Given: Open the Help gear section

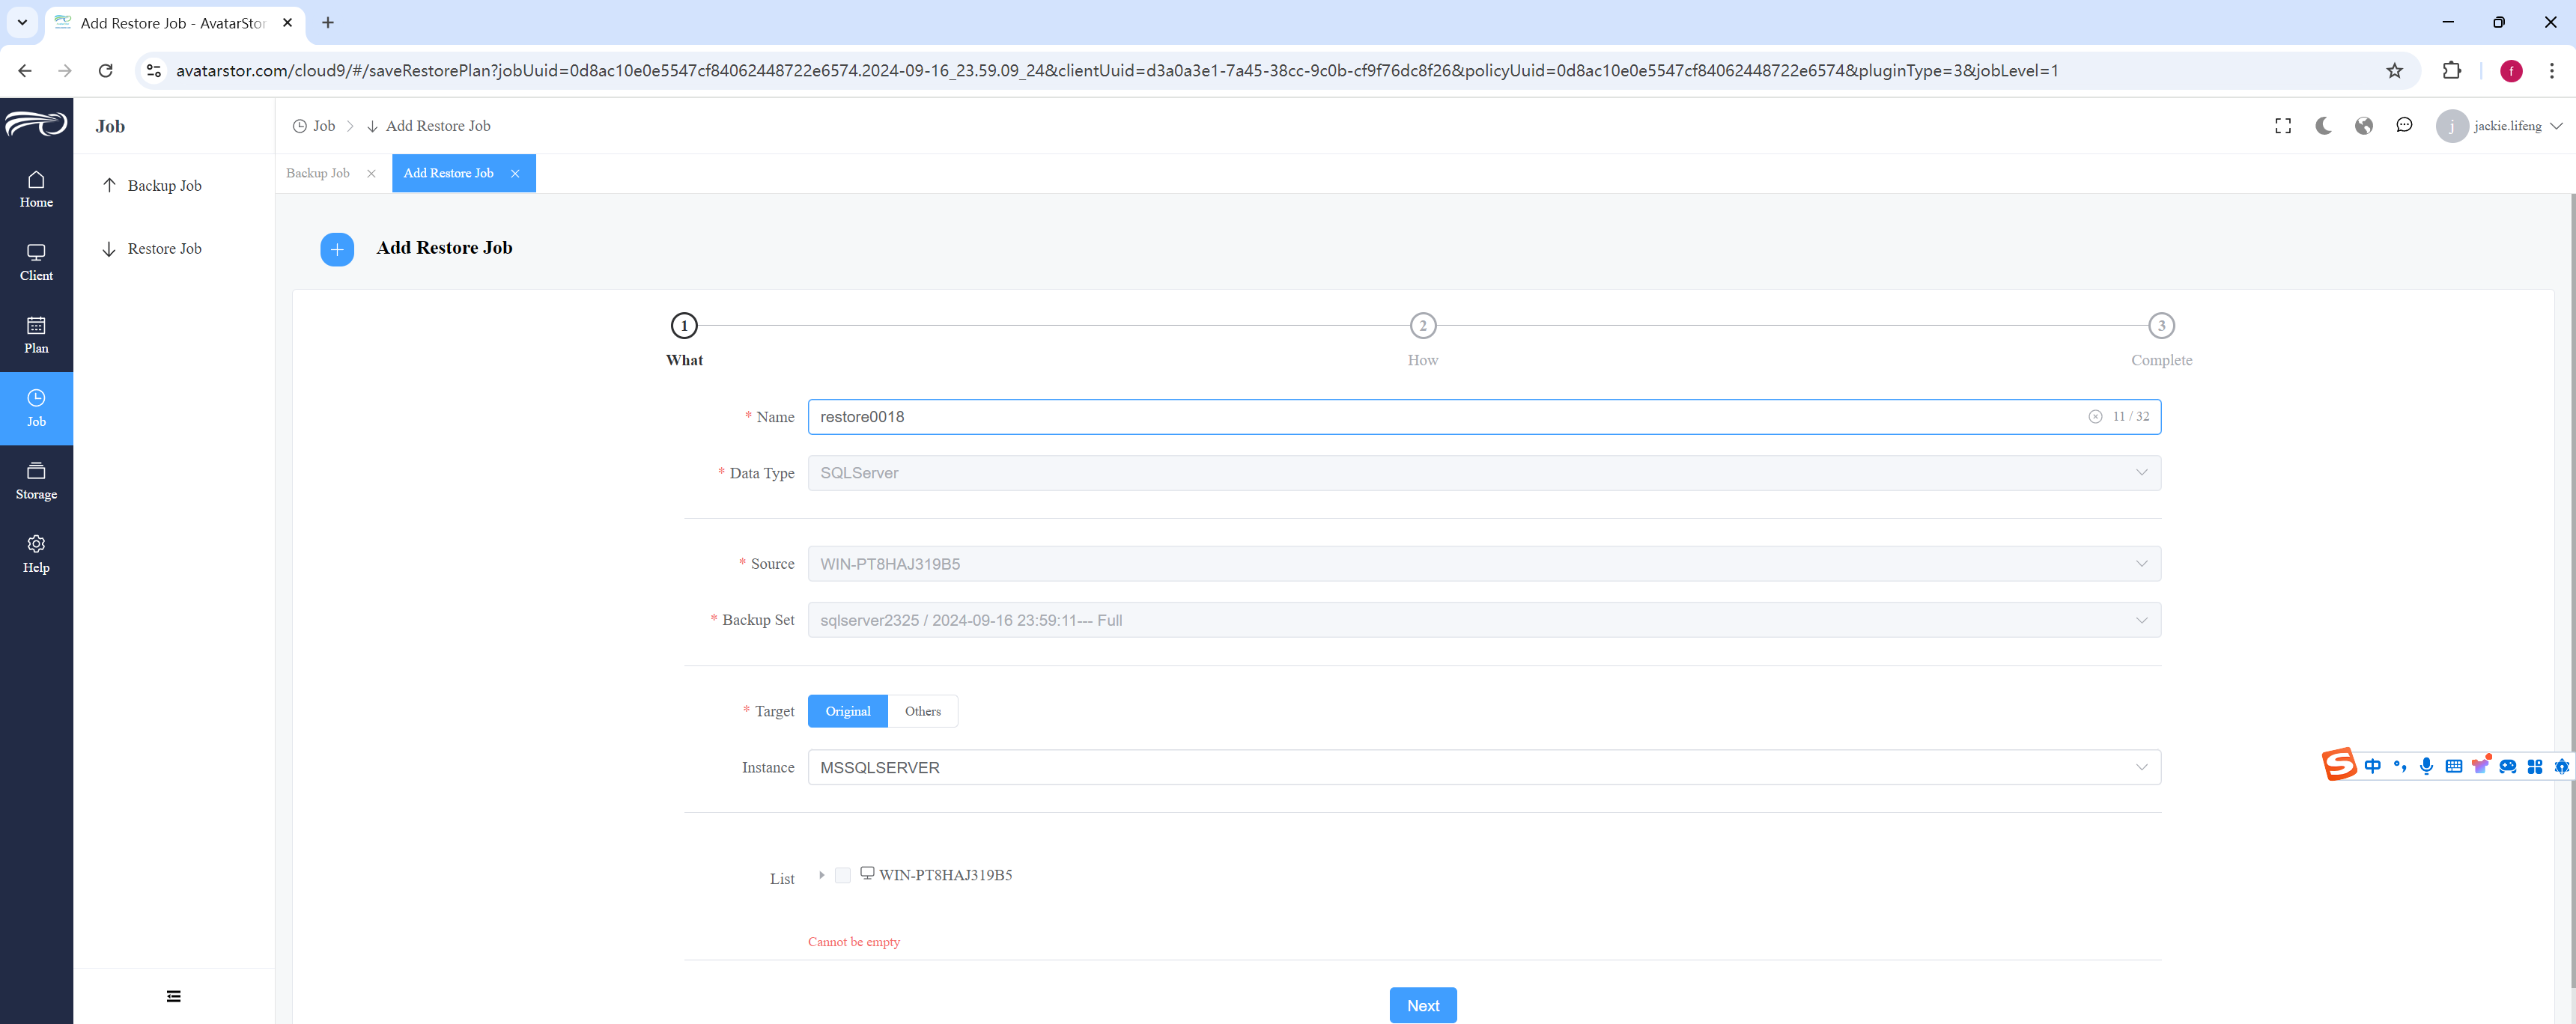Looking at the screenshot, I should click(x=36, y=554).
